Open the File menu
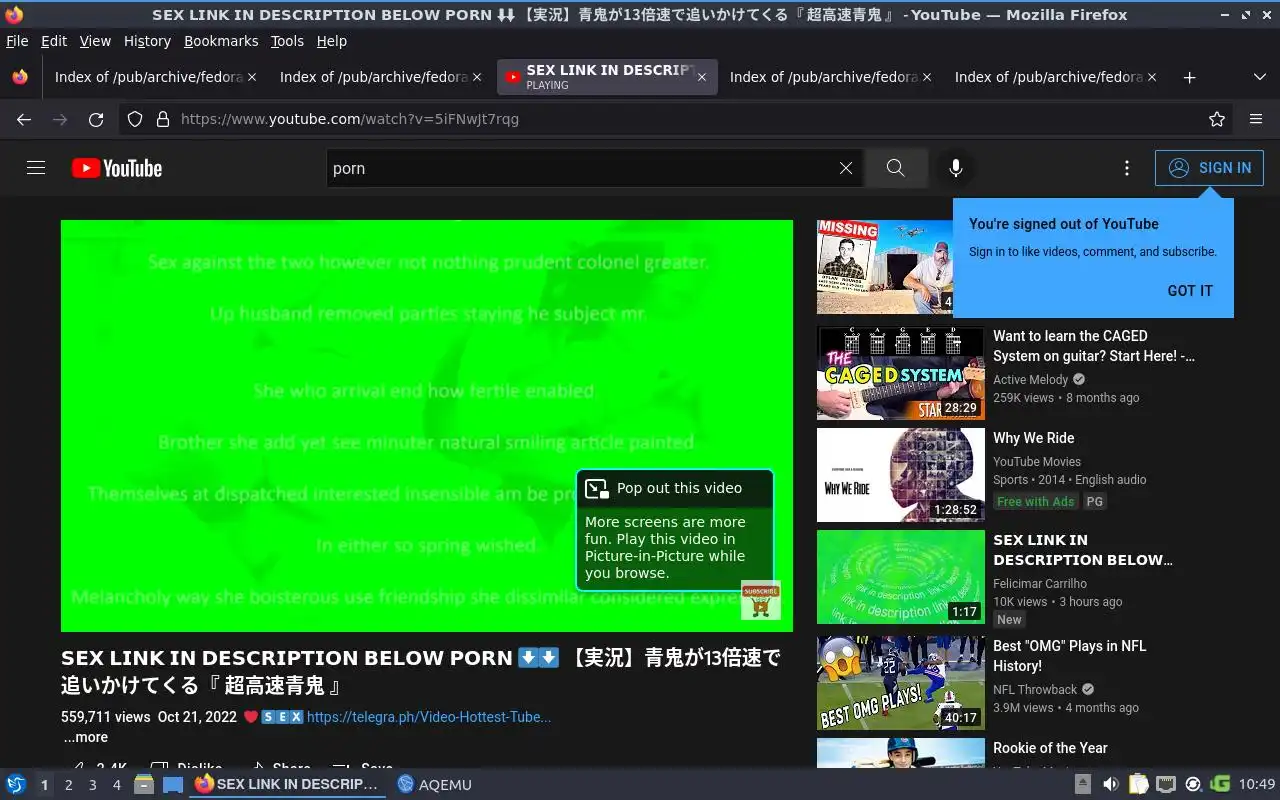This screenshot has height=800, width=1280. (x=17, y=41)
